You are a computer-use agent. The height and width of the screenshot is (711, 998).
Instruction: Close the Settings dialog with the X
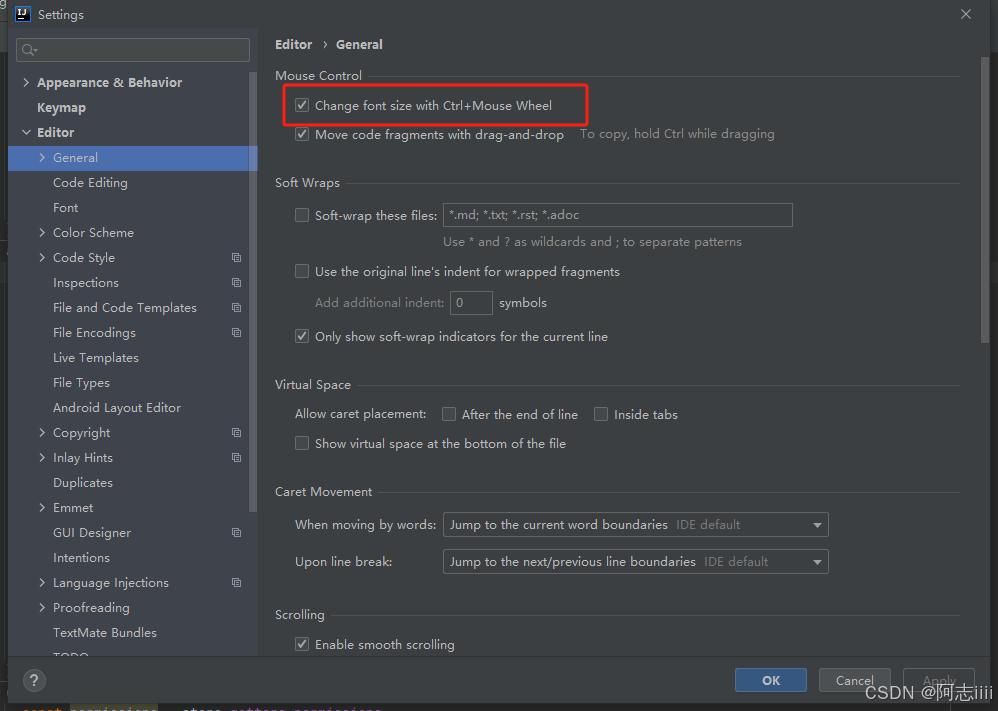966,14
